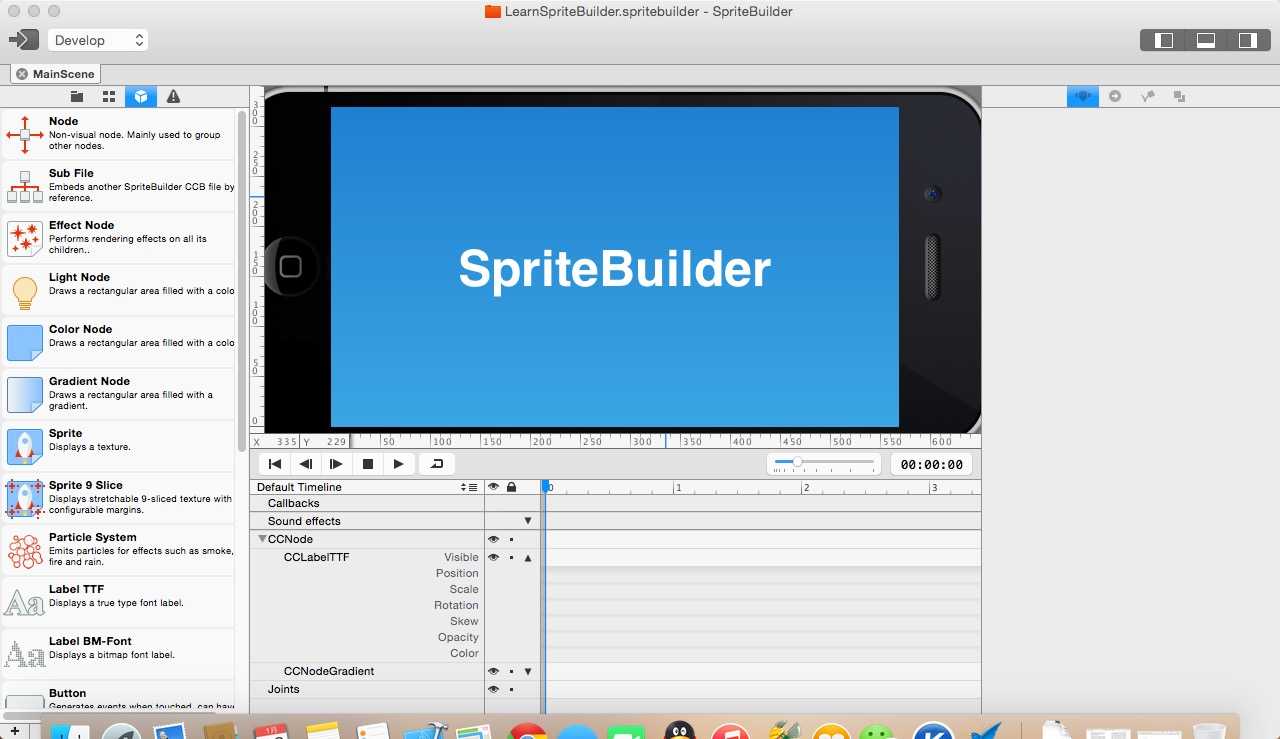This screenshot has width=1280, height=739.
Task: Stop timeline playback
Action: 367,464
